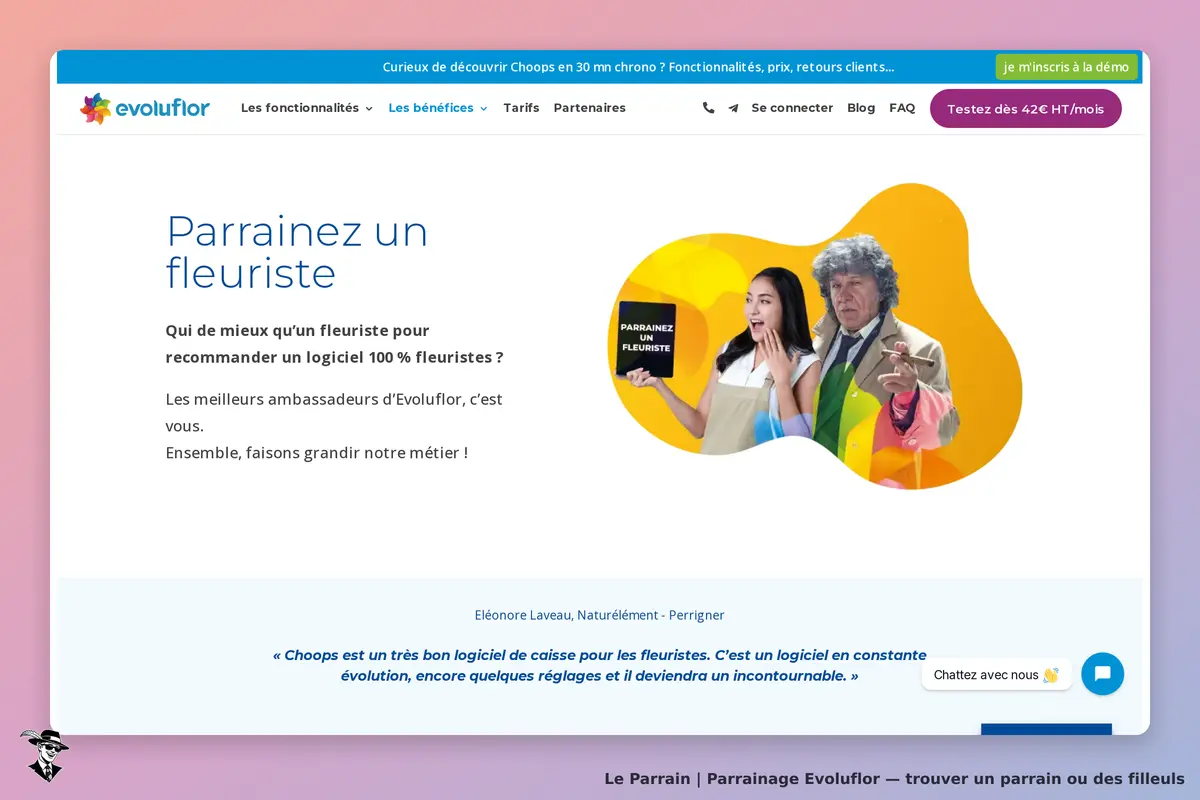Screen dimensions: 1200x800
Task: Click the Parrainez un fleuriste heading
Action: tap(297, 251)
